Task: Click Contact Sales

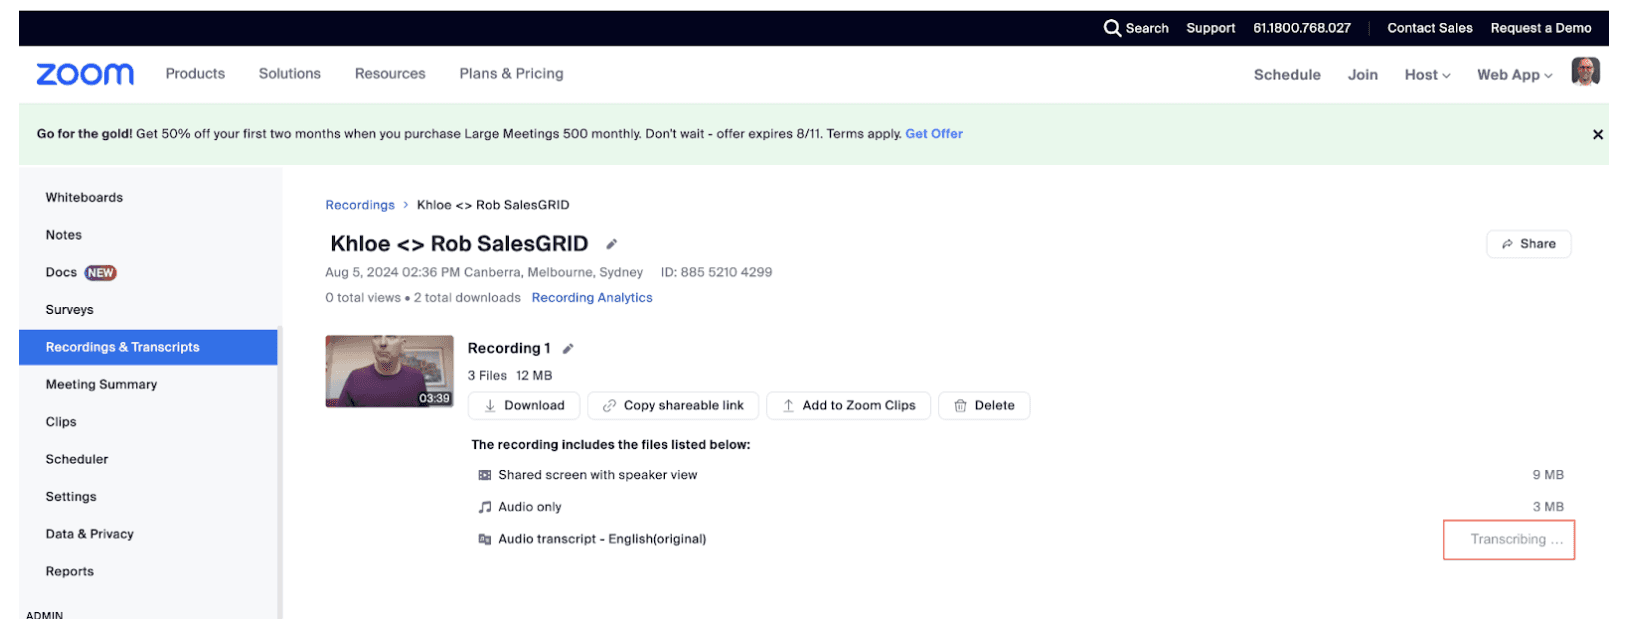Action: coord(1430,28)
